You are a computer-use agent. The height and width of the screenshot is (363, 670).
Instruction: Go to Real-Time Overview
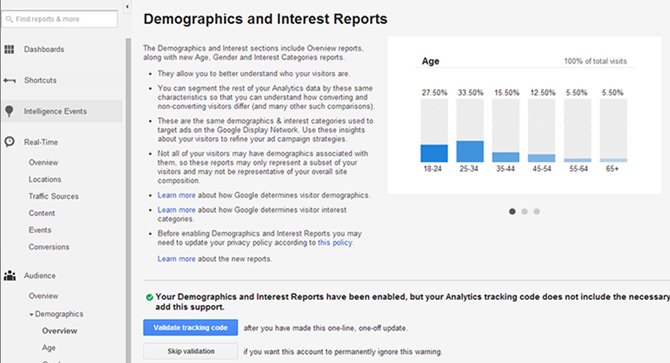(43, 162)
